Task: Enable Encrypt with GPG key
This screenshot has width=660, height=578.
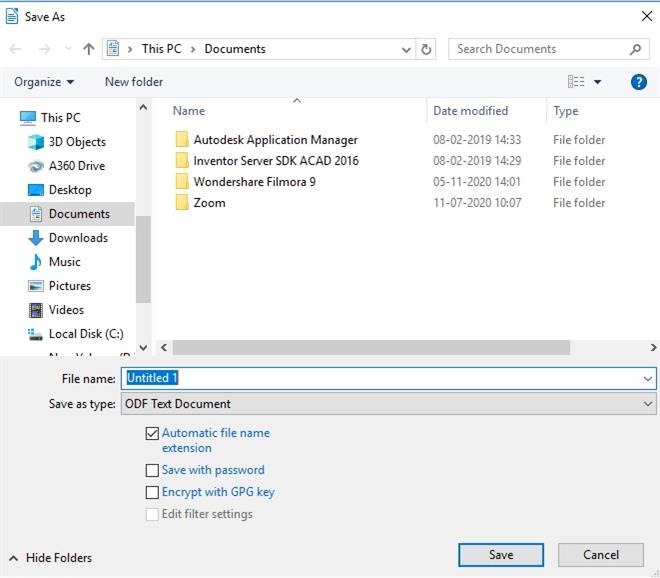Action: 152,492
